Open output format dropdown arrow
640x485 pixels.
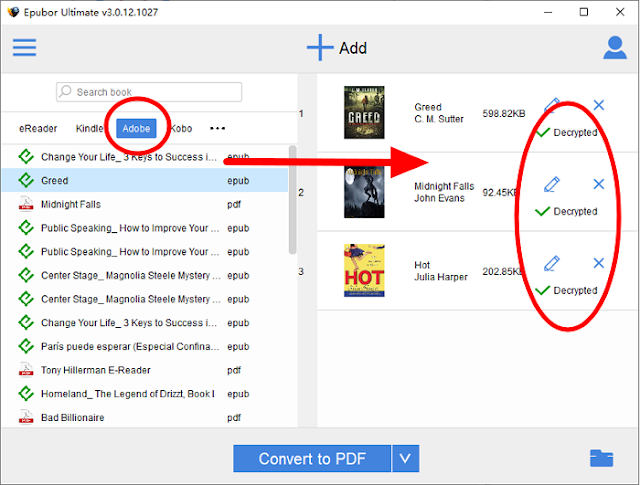[405, 458]
